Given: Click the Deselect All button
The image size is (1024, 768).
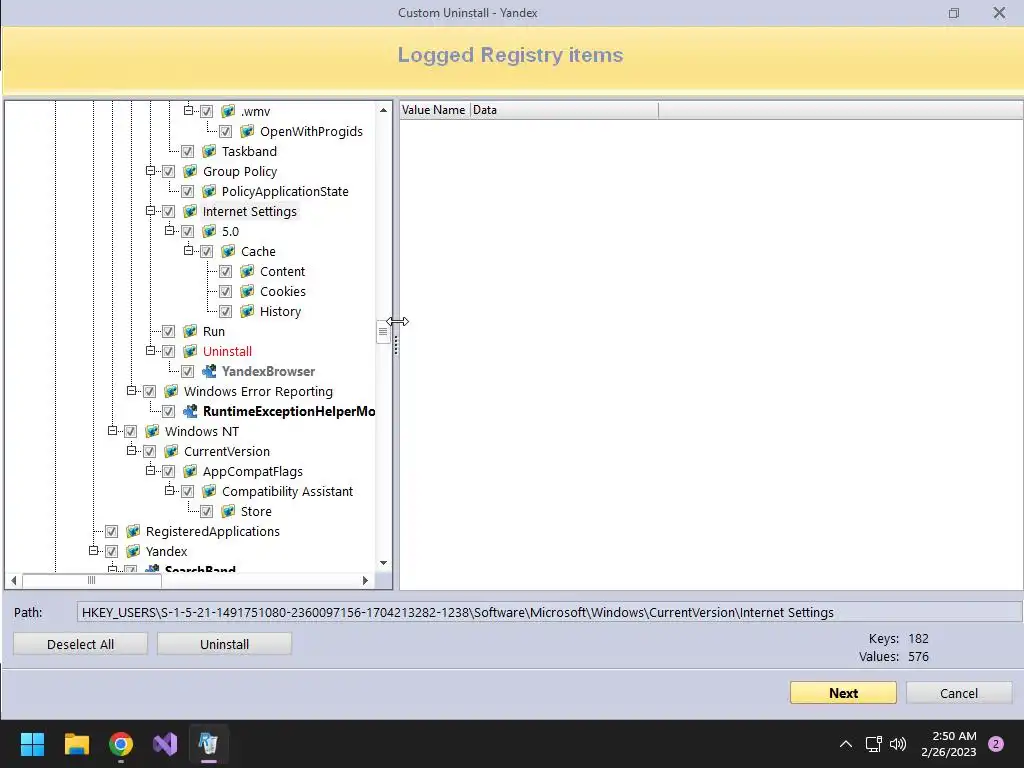Looking at the screenshot, I should click(x=80, y=644).
